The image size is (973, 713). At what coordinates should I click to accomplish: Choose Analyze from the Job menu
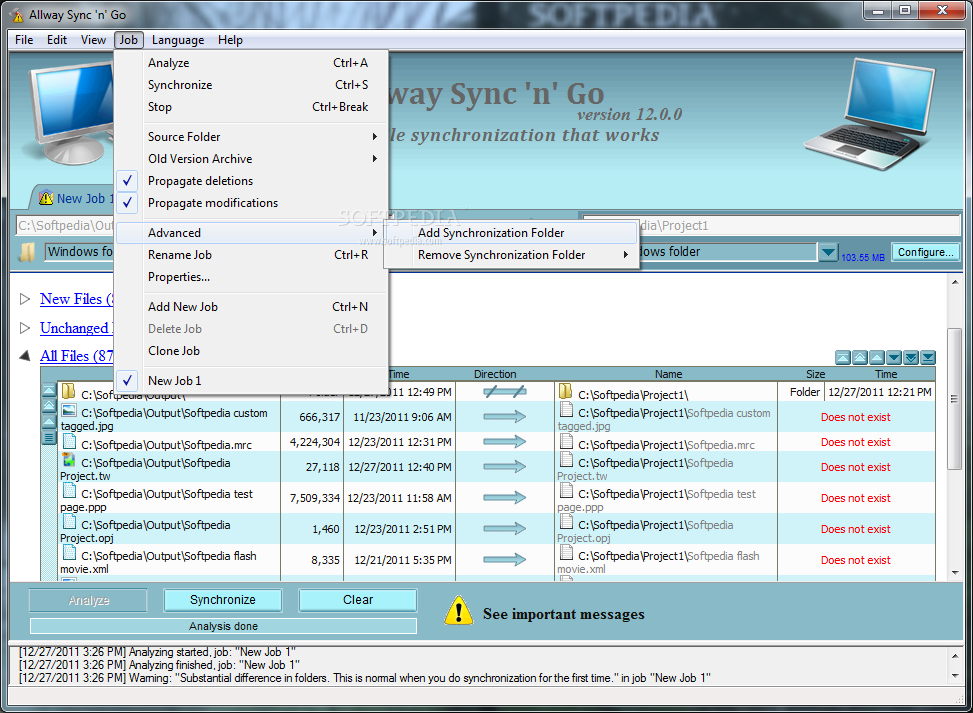tap(251, 63)
